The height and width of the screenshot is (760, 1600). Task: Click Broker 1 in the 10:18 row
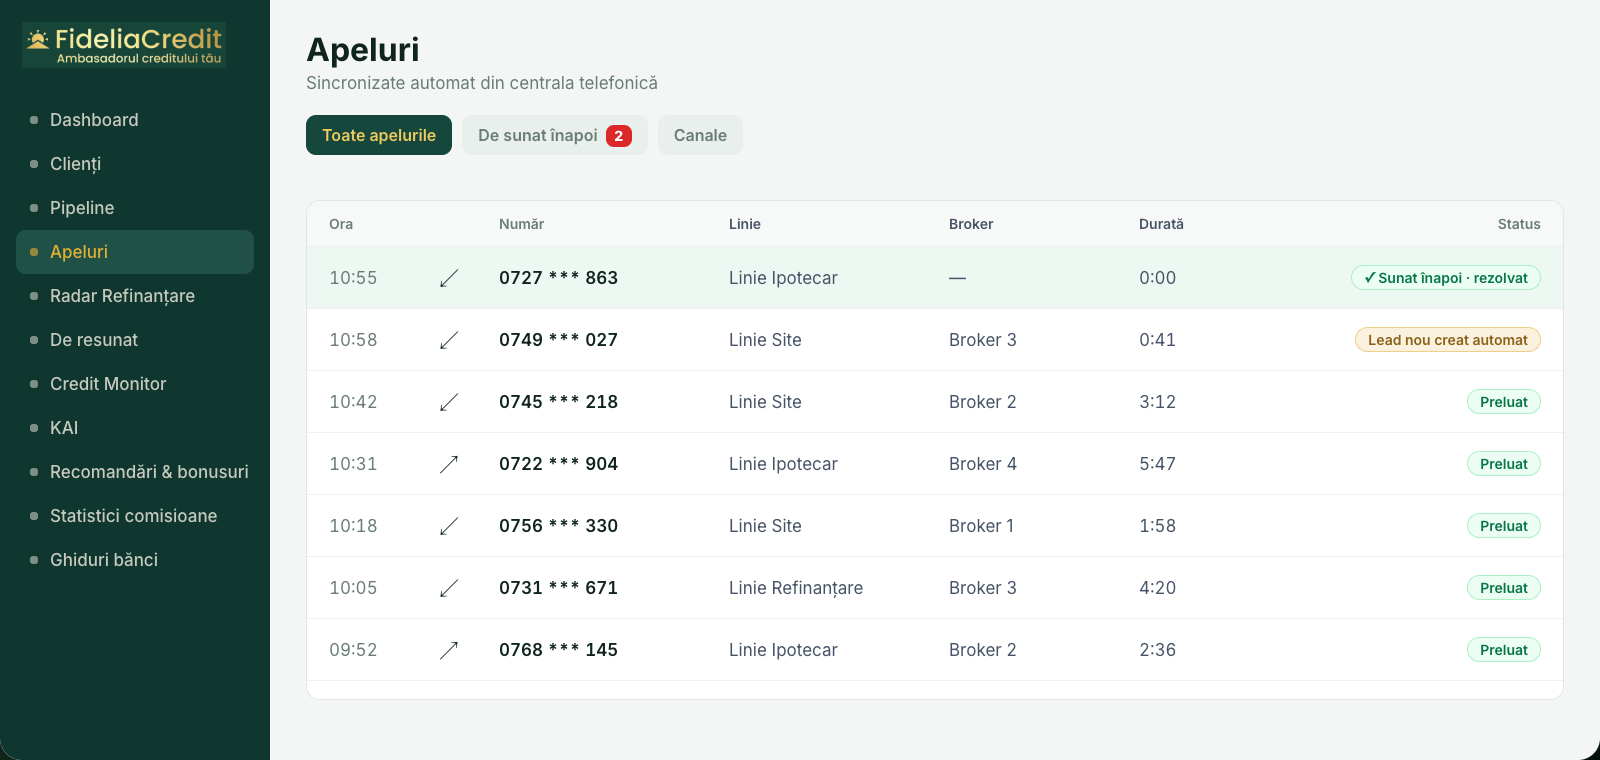982,526
